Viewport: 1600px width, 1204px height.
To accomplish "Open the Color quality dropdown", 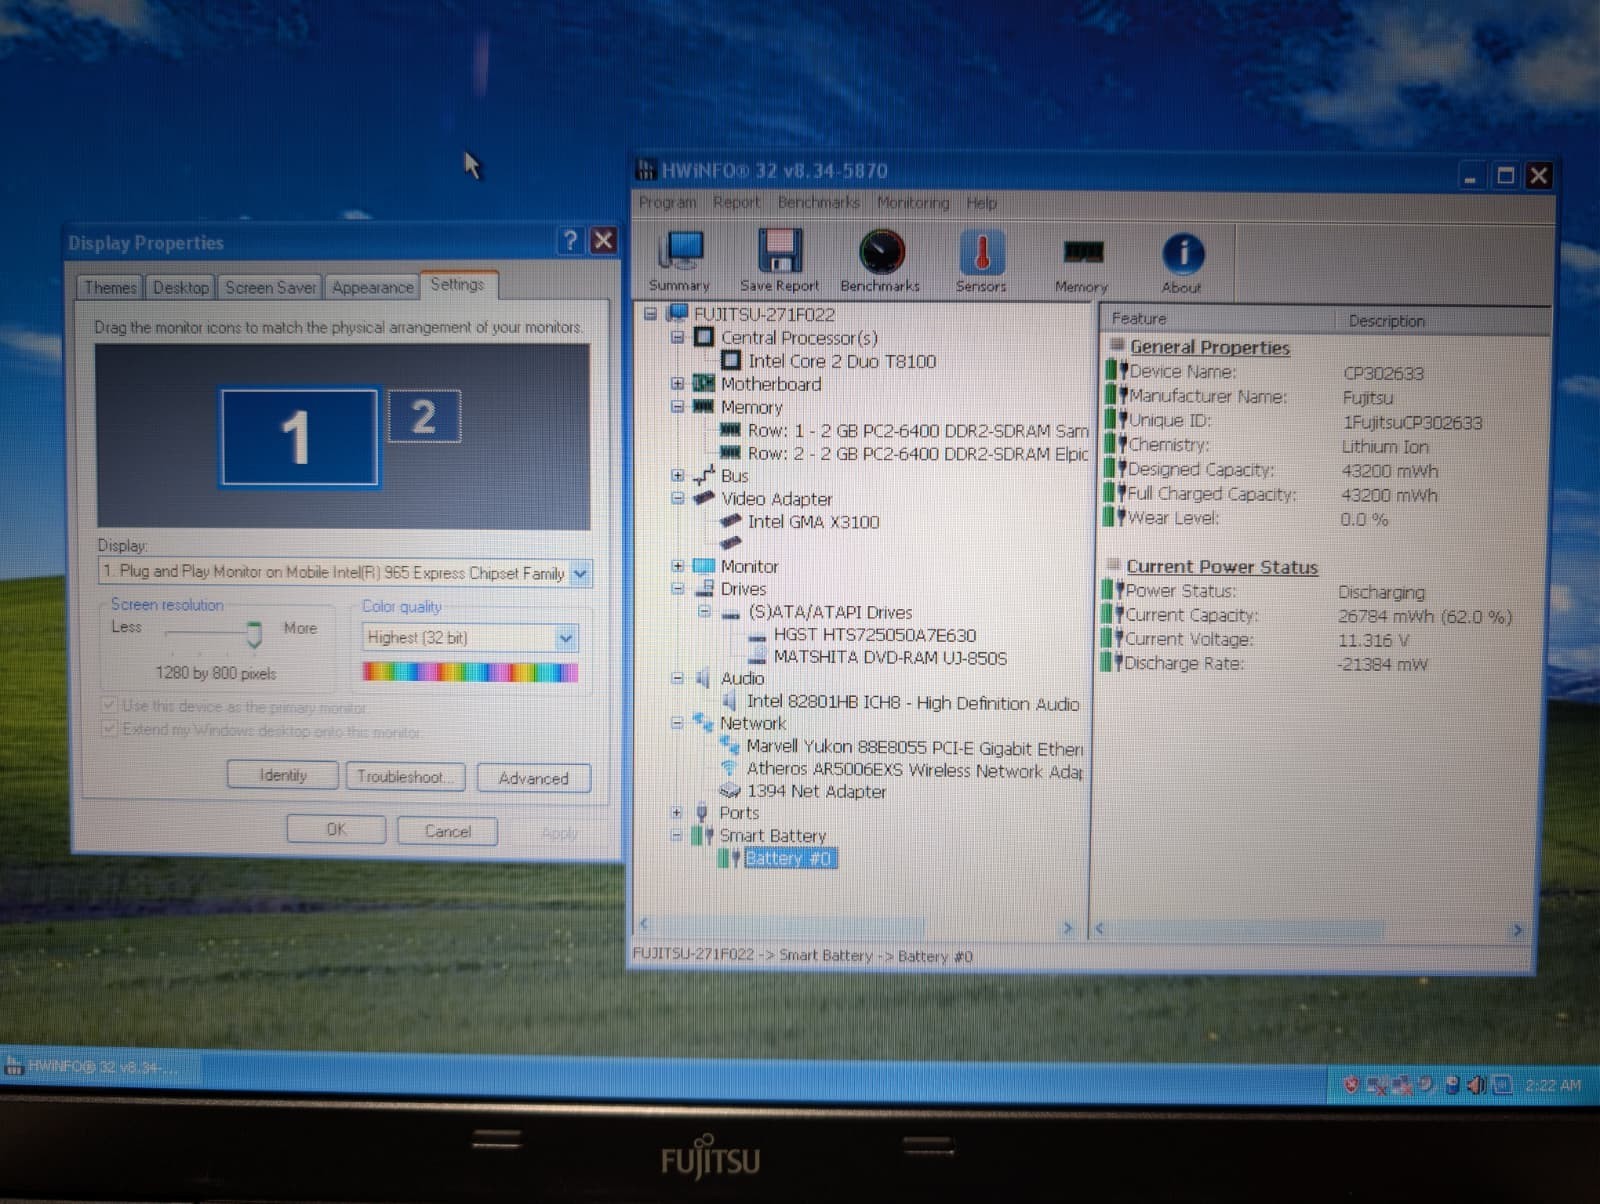I will 566,638.
